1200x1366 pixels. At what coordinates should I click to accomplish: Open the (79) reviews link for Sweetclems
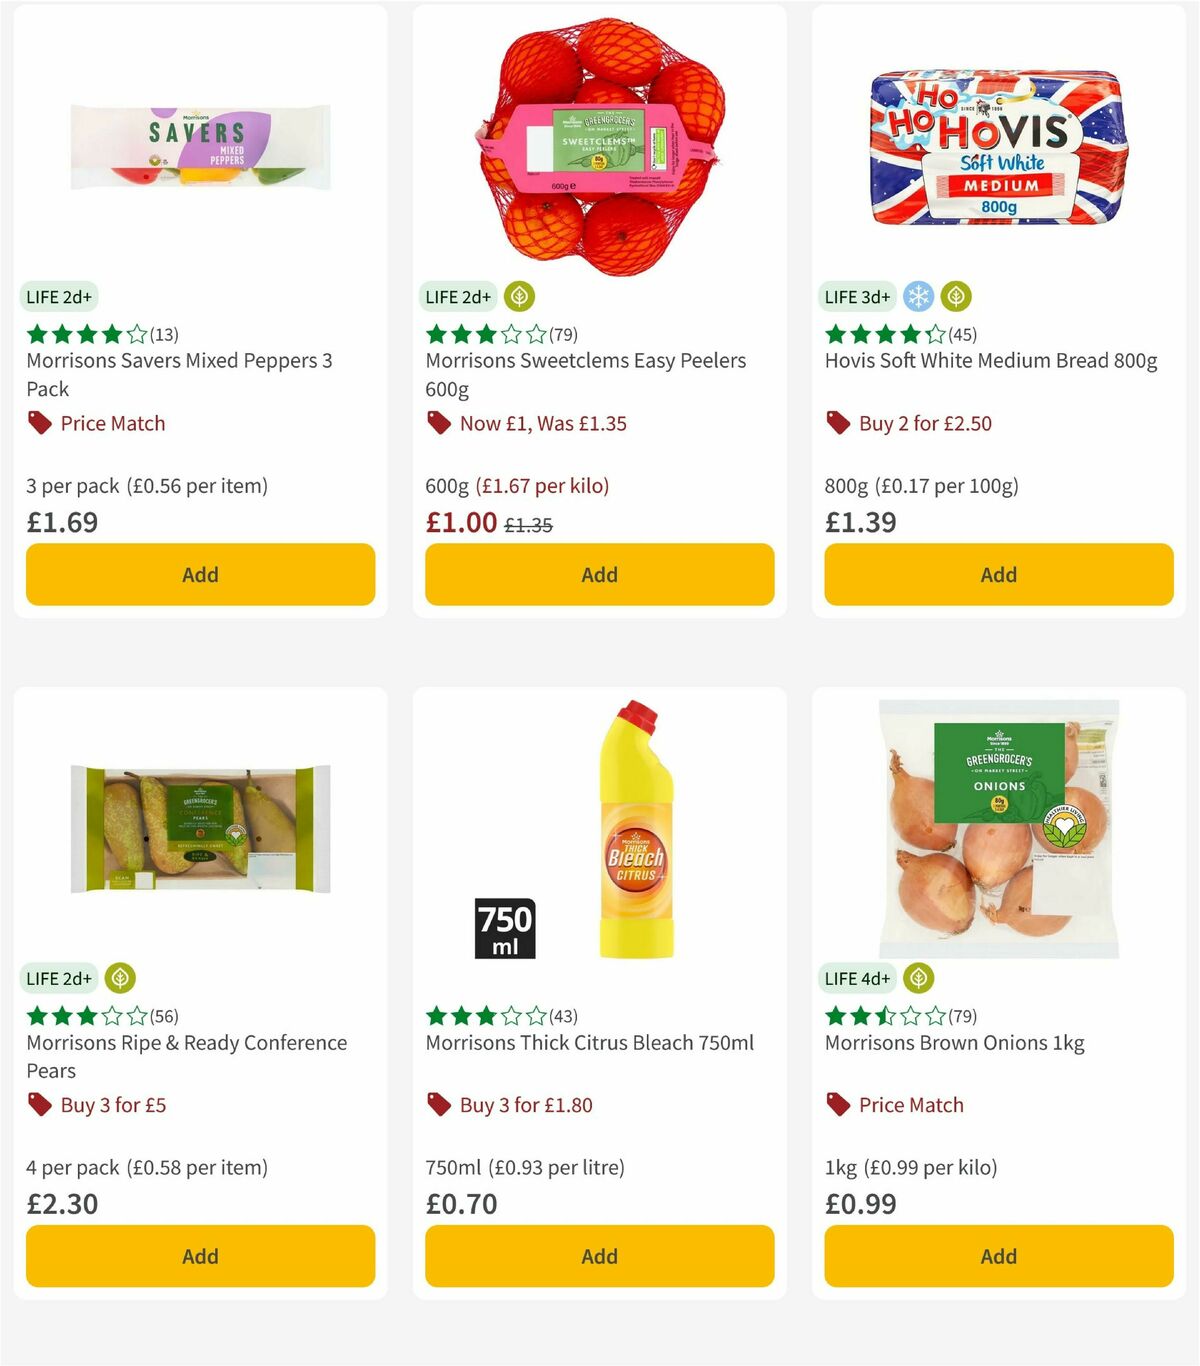pos(564,335)
